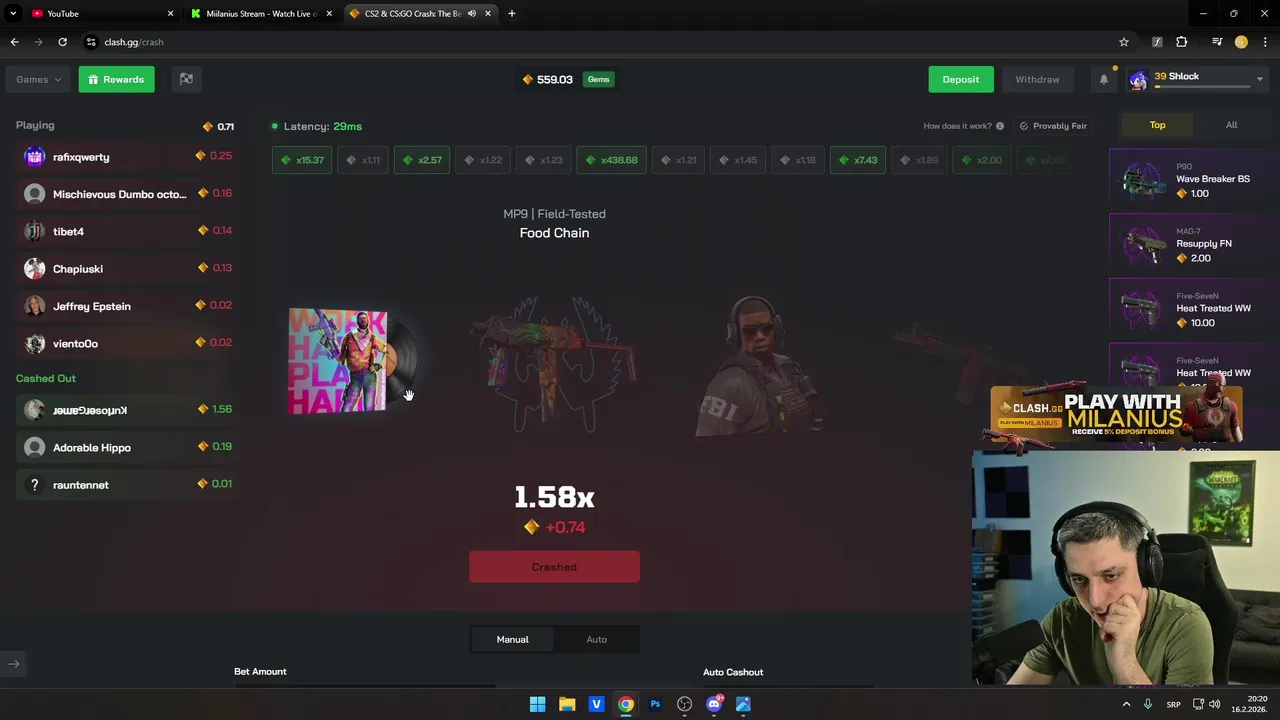Select the Top drops tab
1280x720 pixels.
(1157, 125)
